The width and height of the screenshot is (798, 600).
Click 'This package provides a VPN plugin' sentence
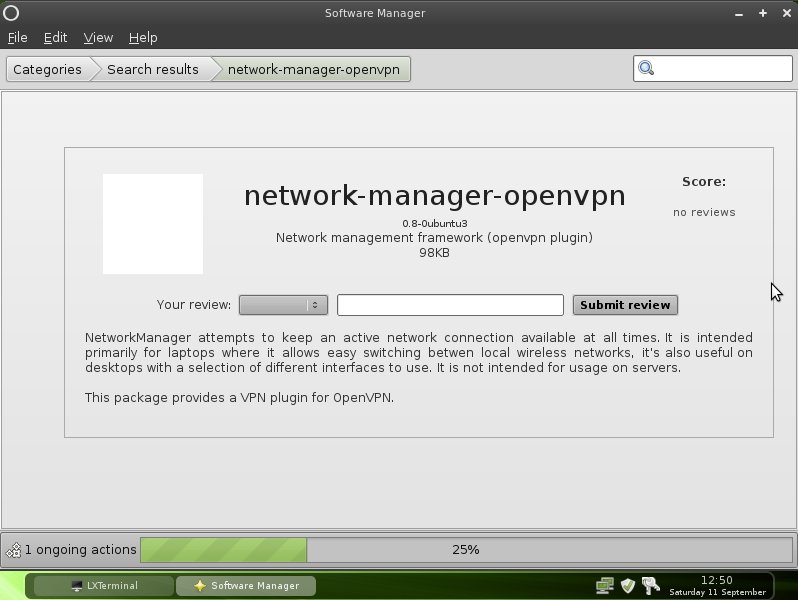[239, 397]
